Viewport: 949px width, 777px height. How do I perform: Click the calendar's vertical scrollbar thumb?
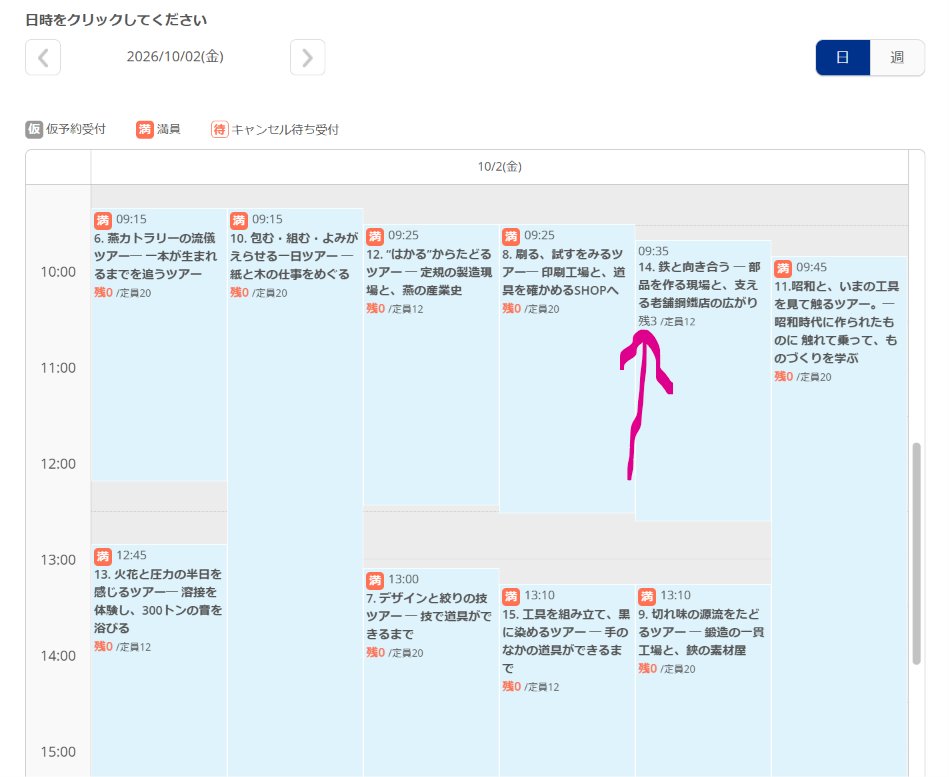point(916,554)
